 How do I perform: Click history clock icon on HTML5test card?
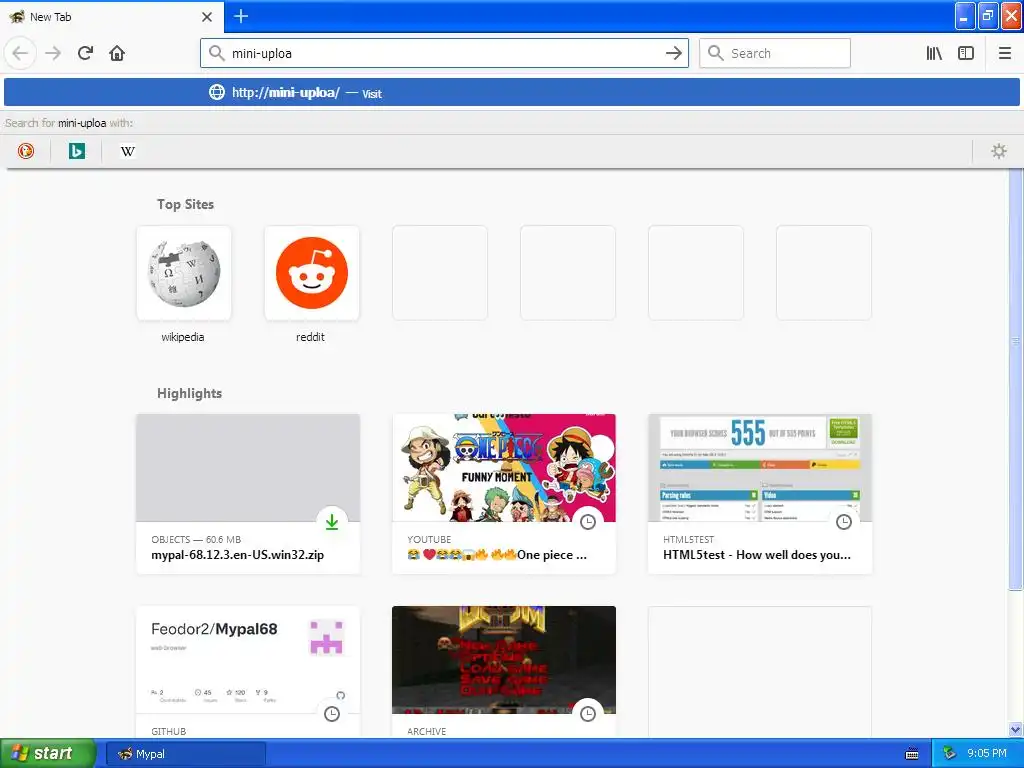tap(844, 522)
